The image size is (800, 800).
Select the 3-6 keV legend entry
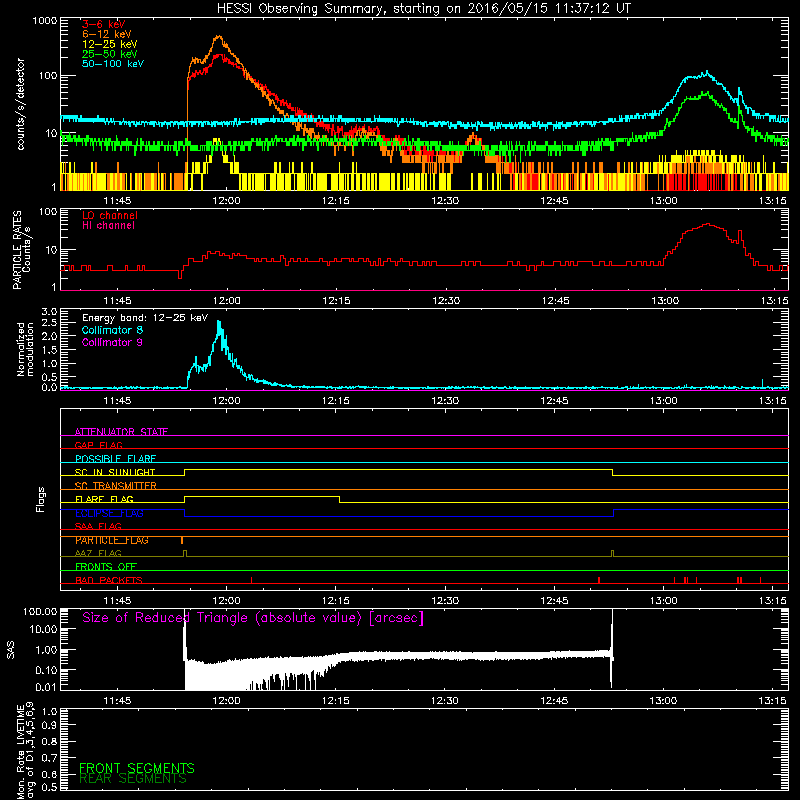pos(104,24)
